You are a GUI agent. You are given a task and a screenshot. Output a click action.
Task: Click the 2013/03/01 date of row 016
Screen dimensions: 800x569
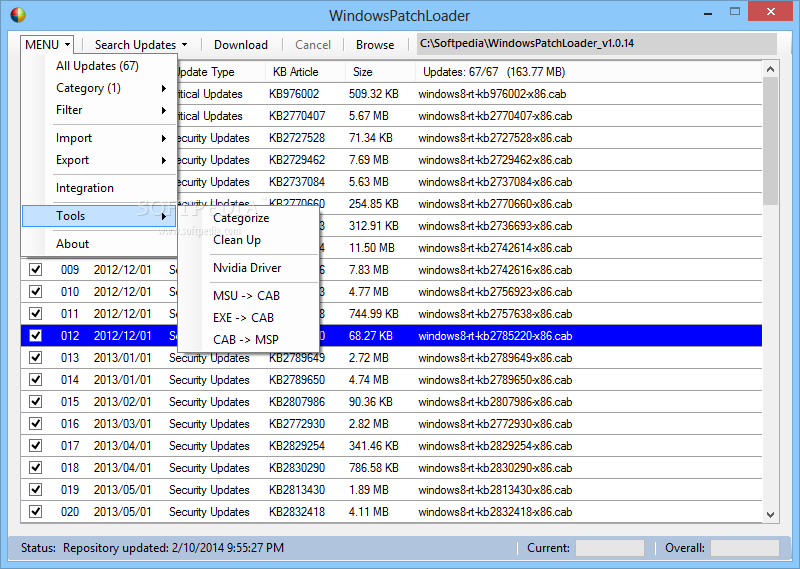tap(122, 424)
